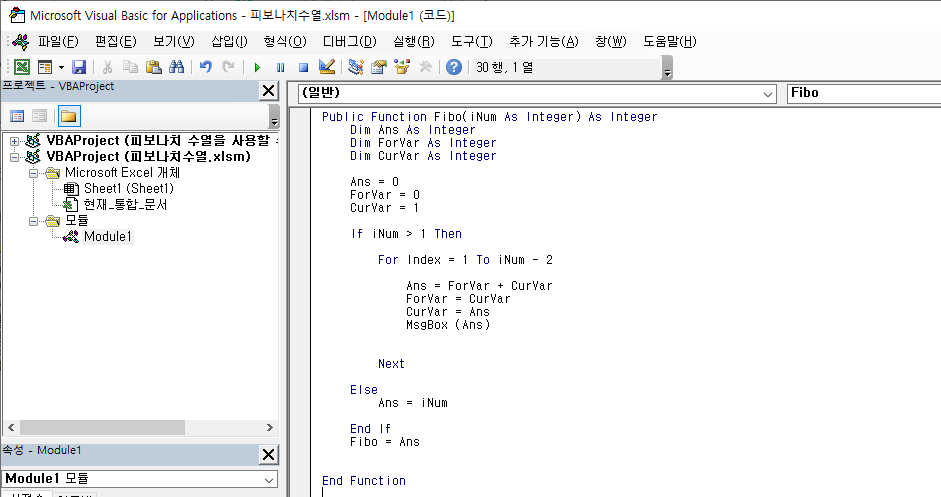Click the VBA icon beside 파일 menu
This screenshot has width=941, height=497.
pos(21,41)
